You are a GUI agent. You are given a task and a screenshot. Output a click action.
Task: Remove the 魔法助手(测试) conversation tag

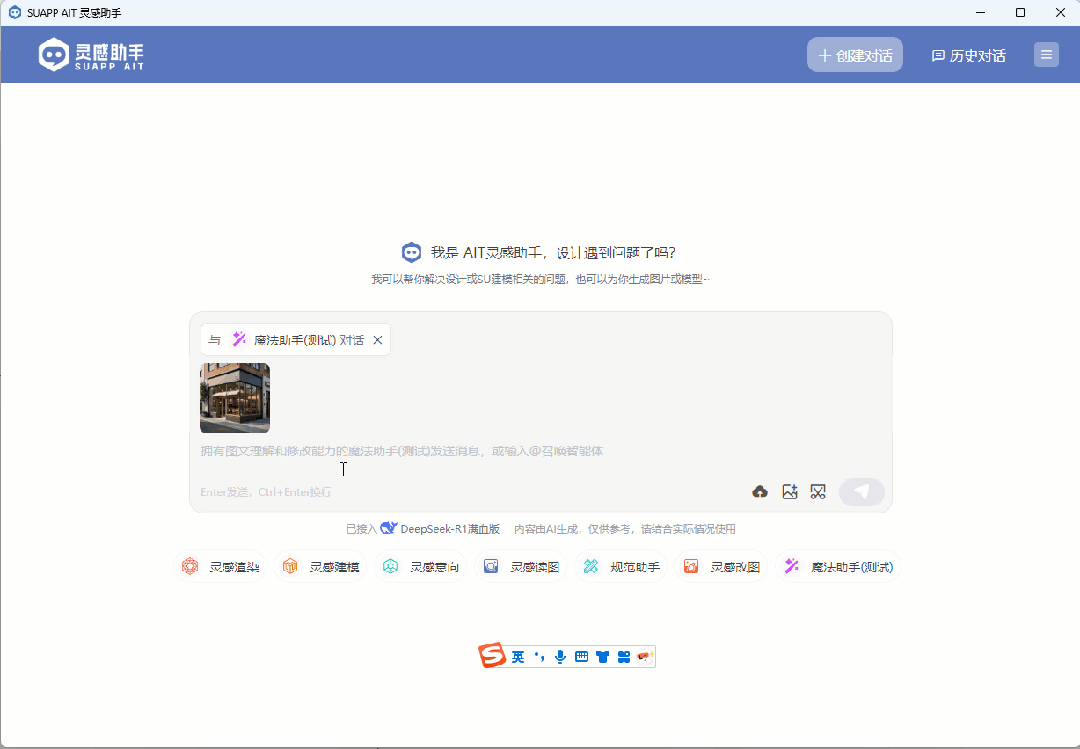click(378, 340)
